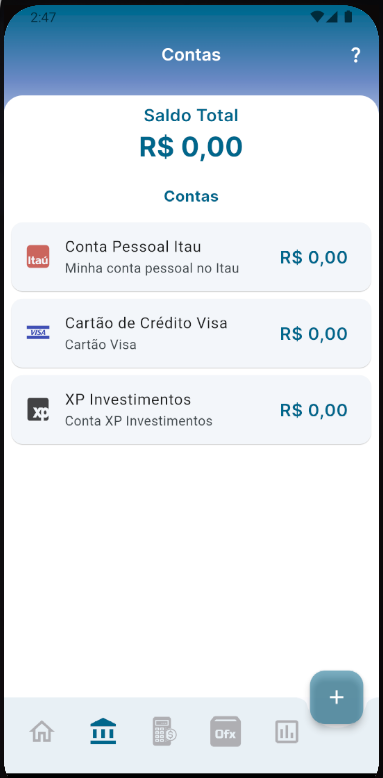Image resolution: width=383 pixels, height=778 pixels.
Task: Open help with the question mark icon
Action: pos(355,55)
